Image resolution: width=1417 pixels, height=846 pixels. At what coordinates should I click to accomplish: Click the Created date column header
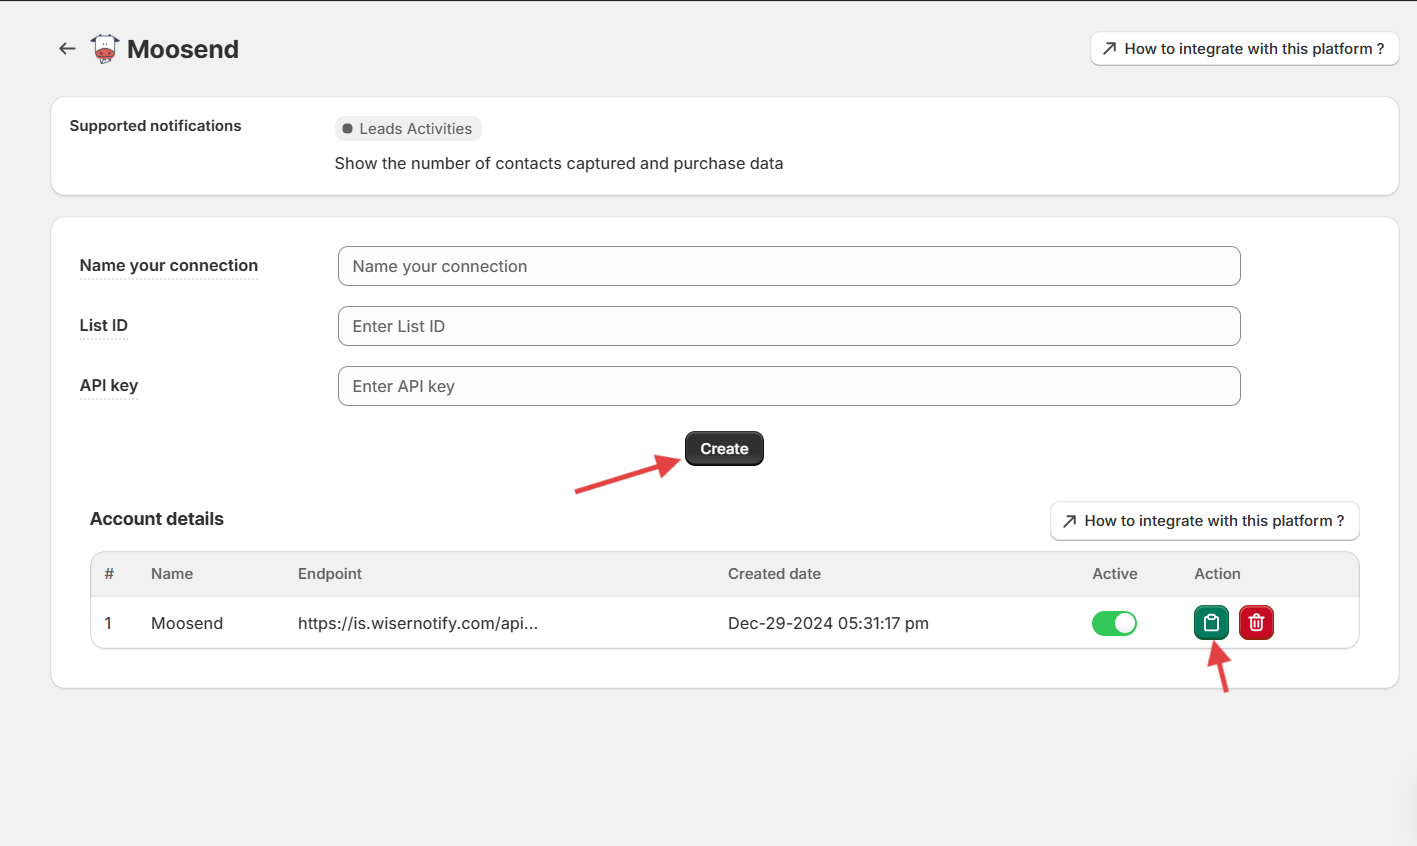pos(773,574)
